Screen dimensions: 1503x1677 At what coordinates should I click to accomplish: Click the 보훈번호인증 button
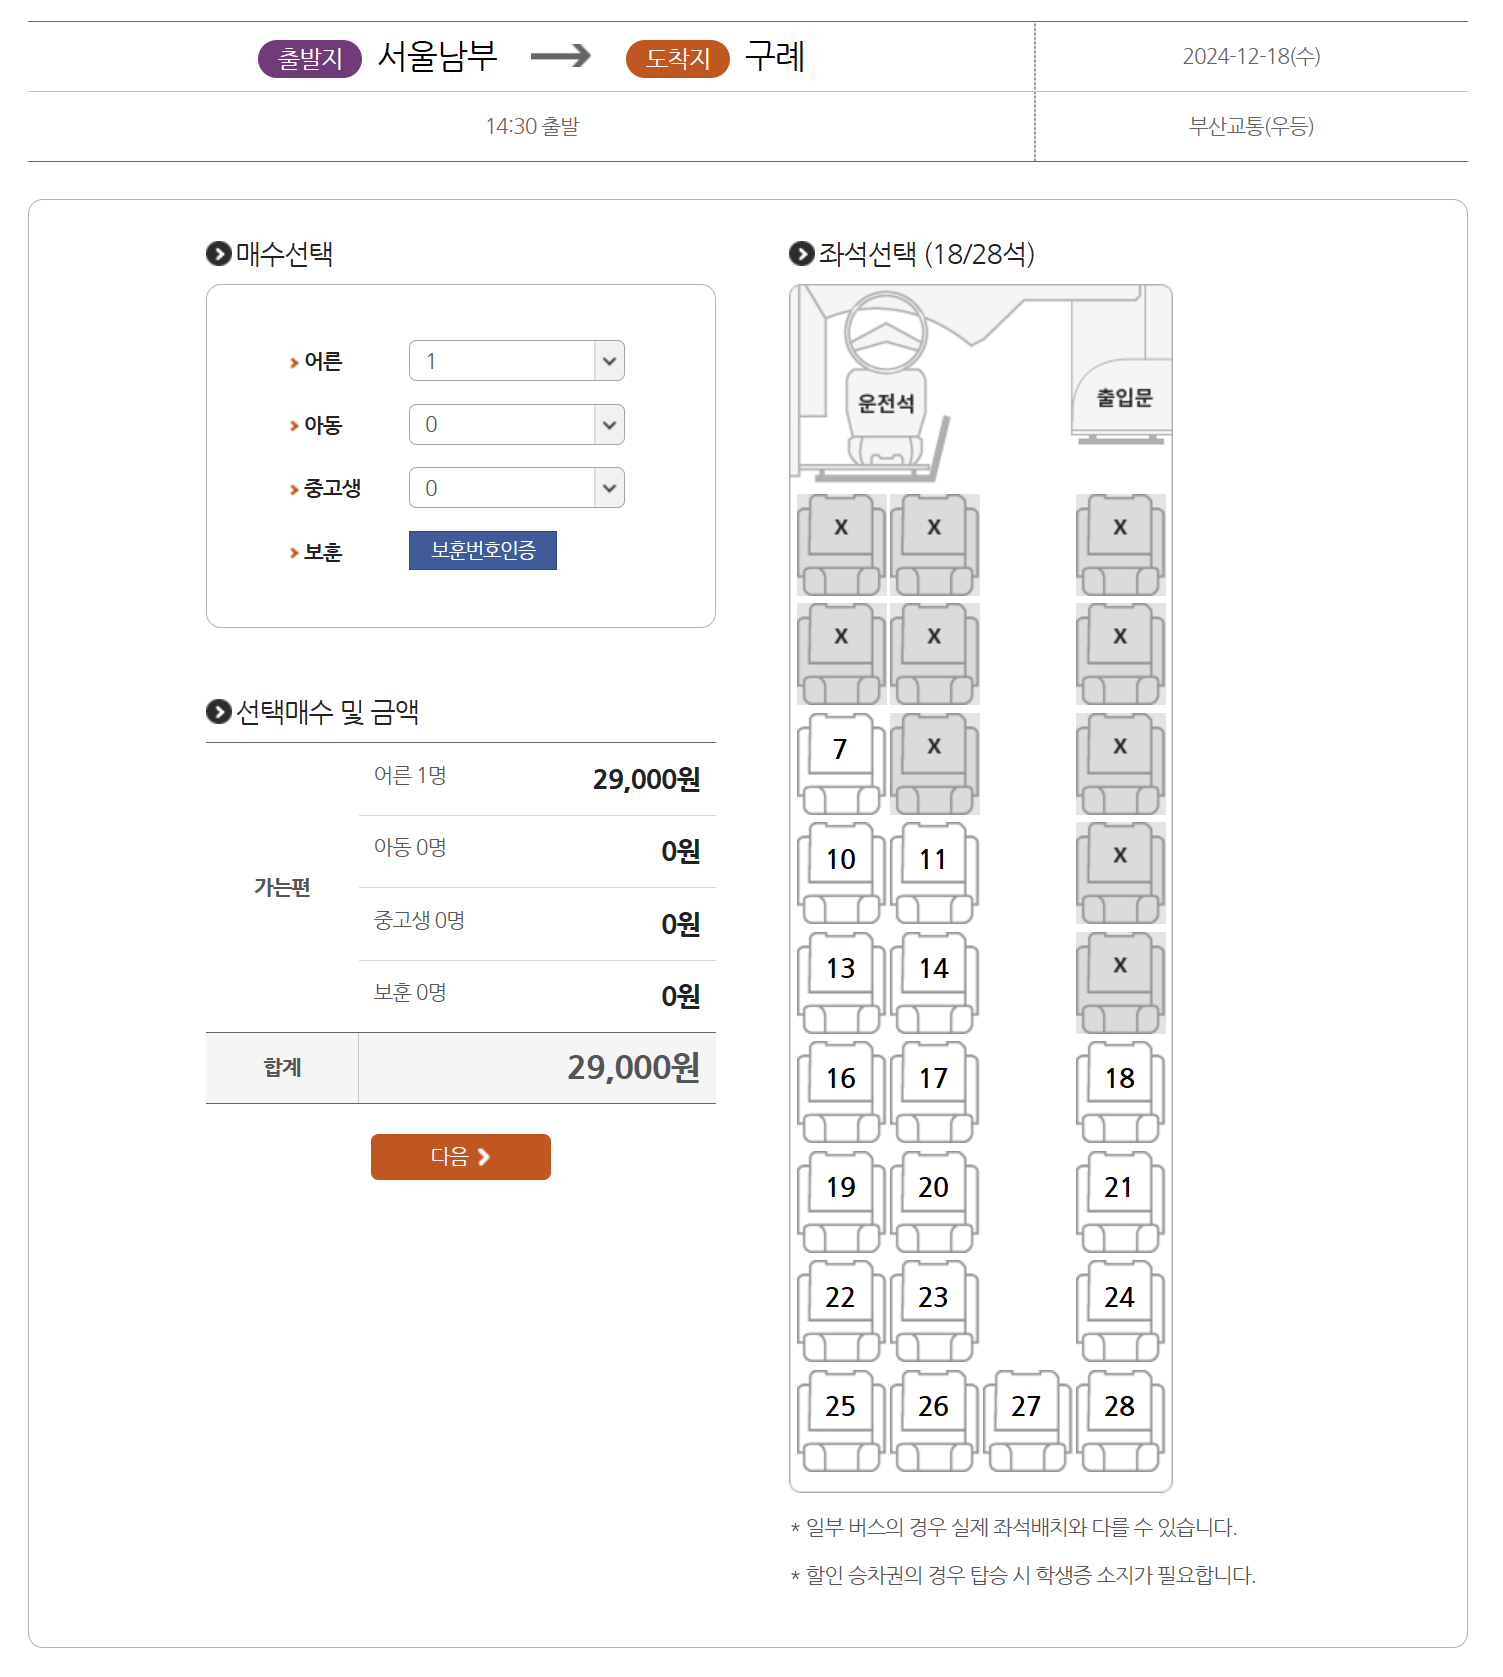pyautogui.click(x=483, y=550)
